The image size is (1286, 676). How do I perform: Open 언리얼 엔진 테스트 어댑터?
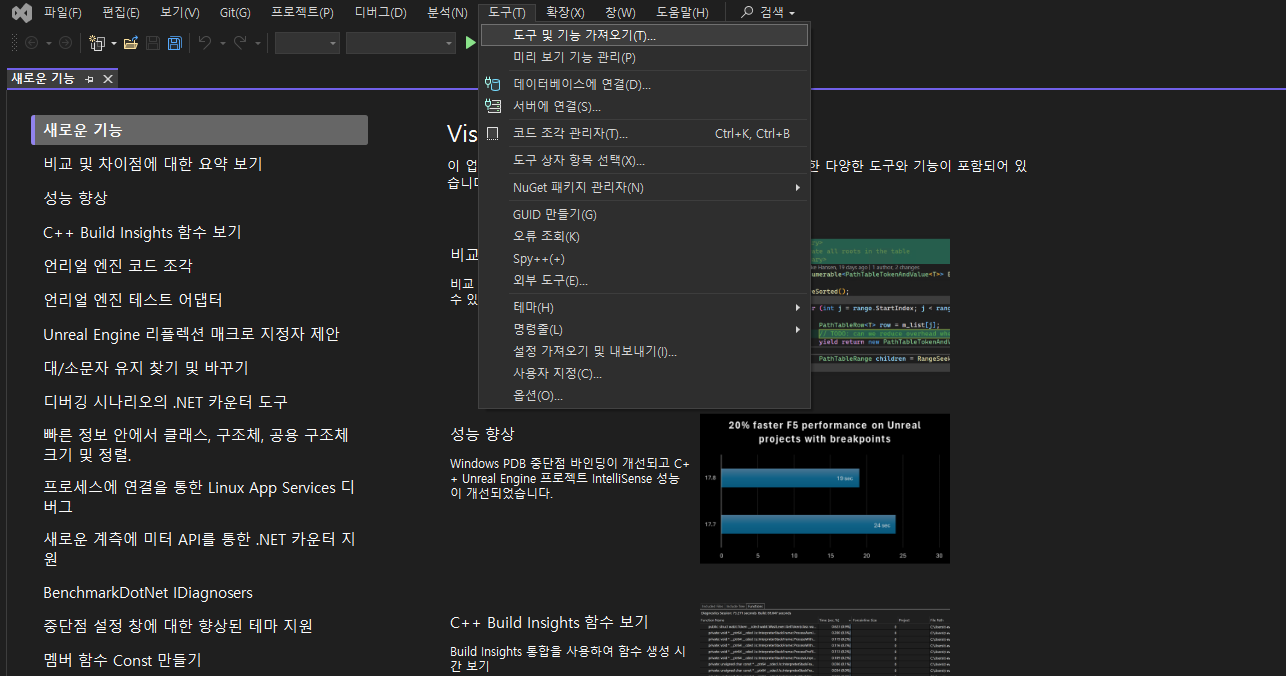coord(133,300)
